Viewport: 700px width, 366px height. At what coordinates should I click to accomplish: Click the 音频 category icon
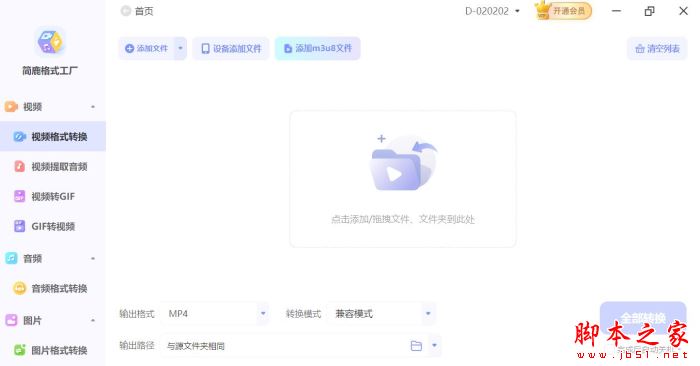[x=11, y=258]
